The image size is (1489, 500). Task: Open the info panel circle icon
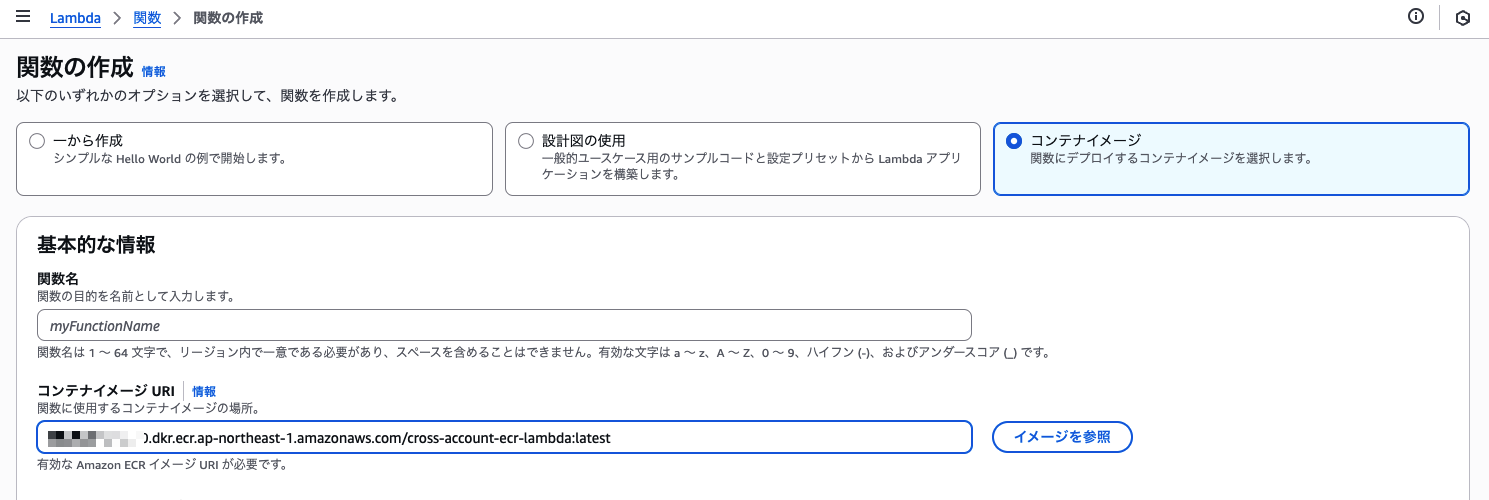pos(1416,17)
